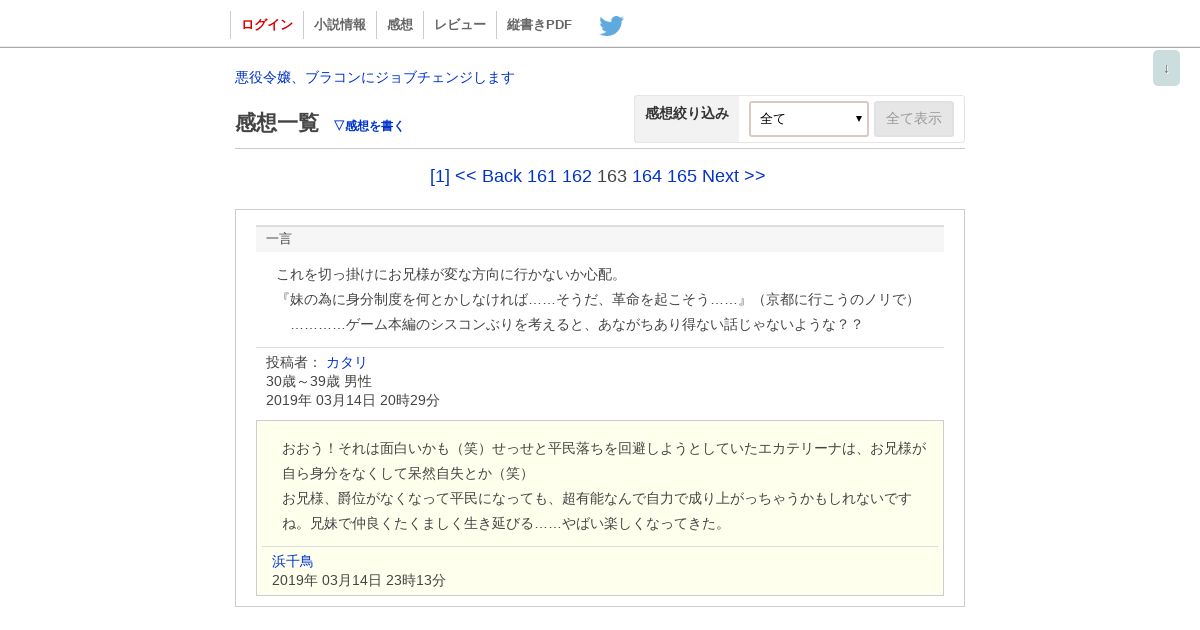The height and width of the screenshot is (630, 1200).
Task: Open the Twitter bird icon link
Action: (x=611, y=25)
